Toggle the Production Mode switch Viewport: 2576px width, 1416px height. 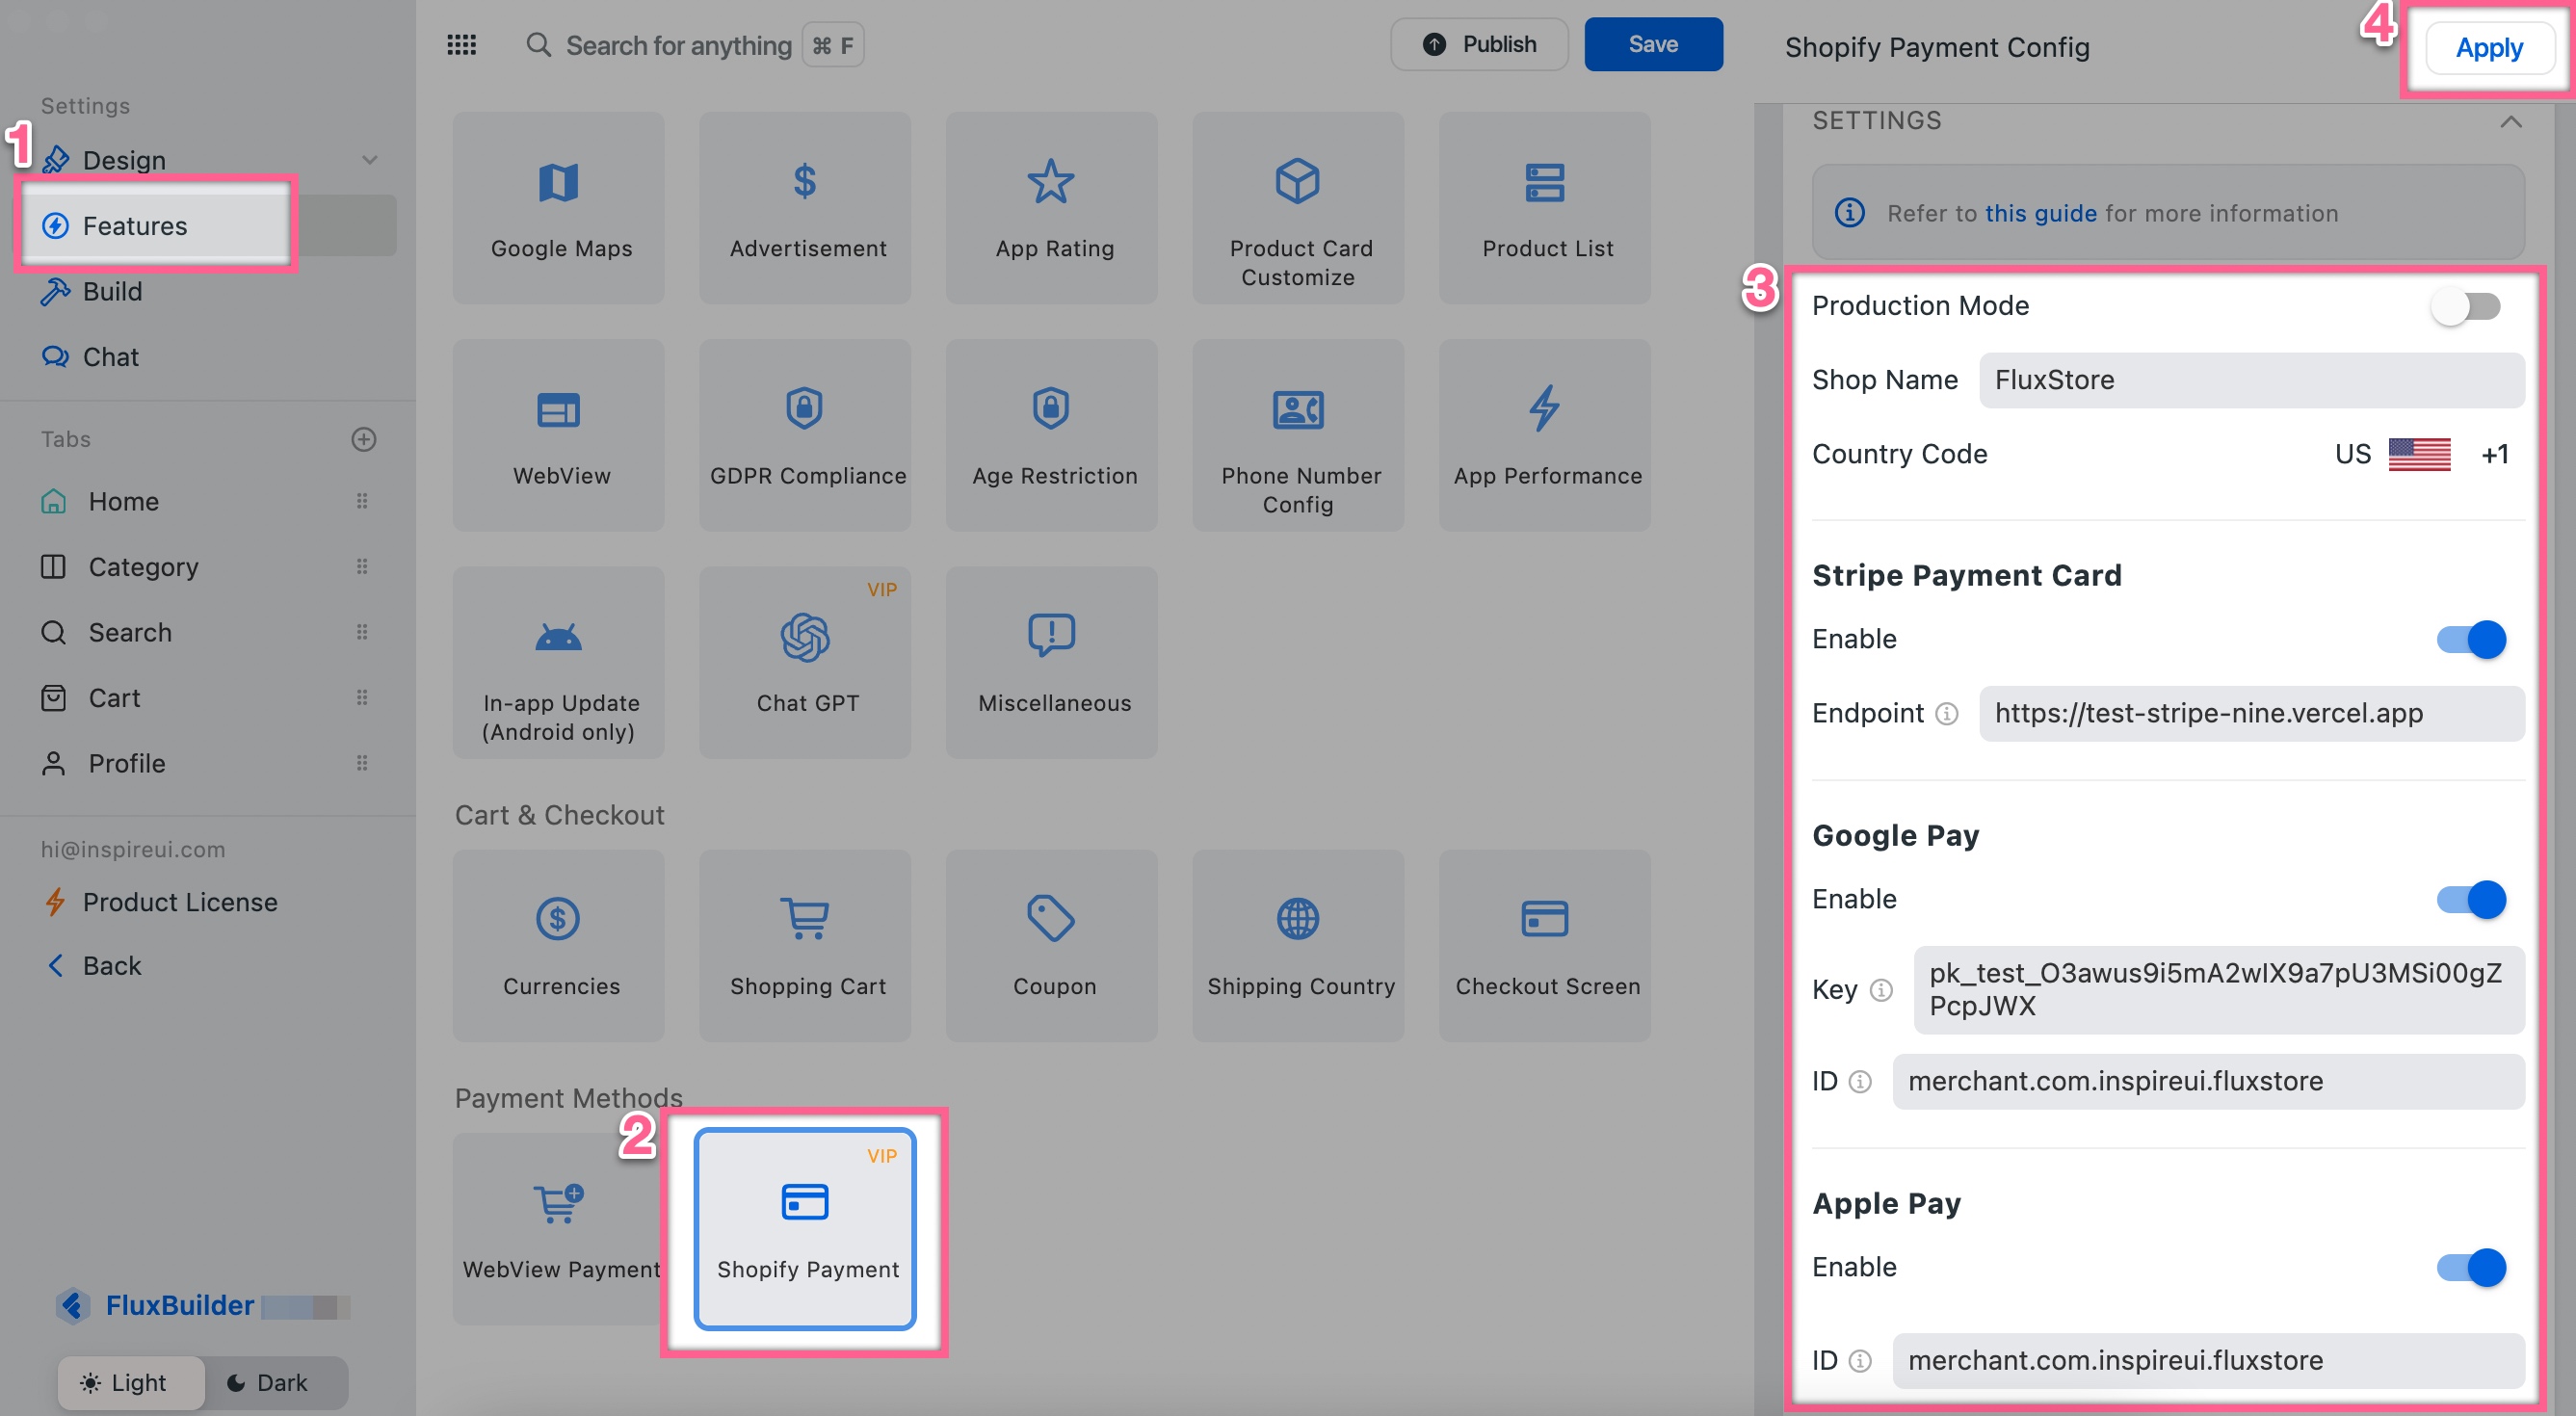(2466, 306)
